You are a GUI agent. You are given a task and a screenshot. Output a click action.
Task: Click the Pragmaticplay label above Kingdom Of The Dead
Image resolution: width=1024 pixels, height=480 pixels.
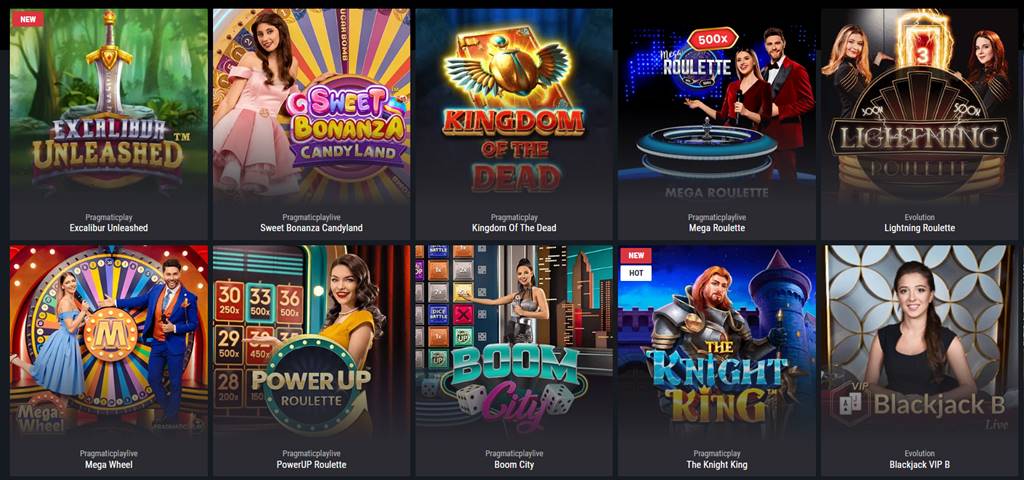point(514,217)
